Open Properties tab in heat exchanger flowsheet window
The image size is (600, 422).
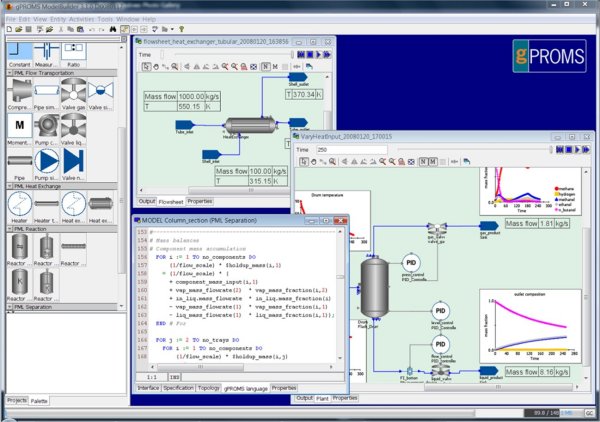pyautogui.click(x=200, y=201)
